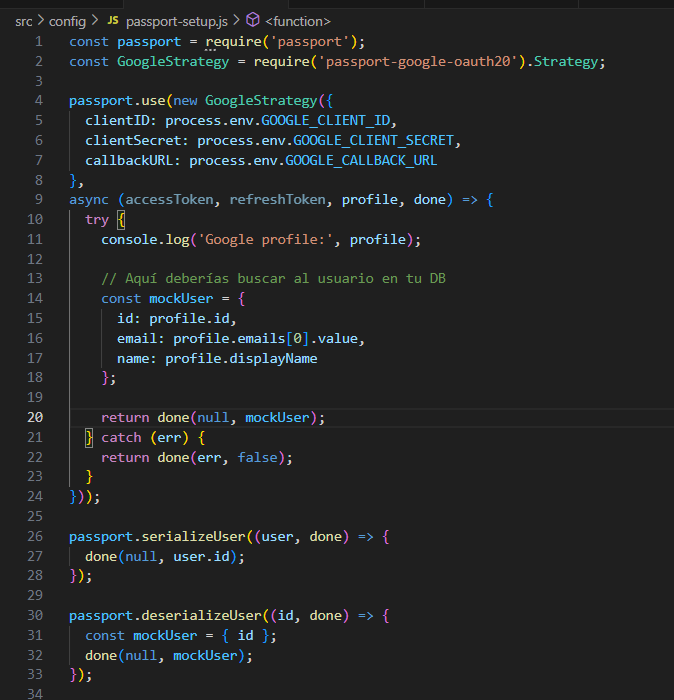Click GOOGLE_CLIENT_SECRET on line 6
This screenshot has height=700, width=674.
373,141
